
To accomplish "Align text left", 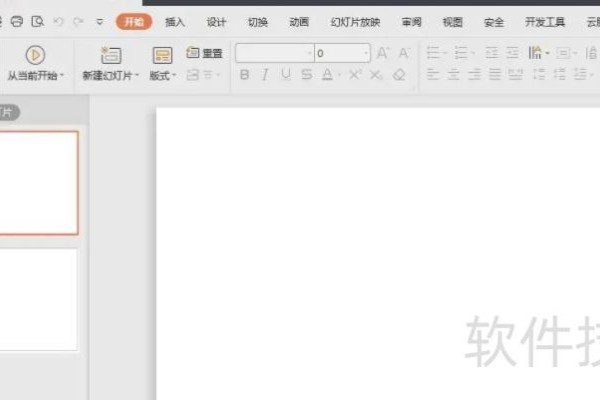I will [x=433, y=74].
